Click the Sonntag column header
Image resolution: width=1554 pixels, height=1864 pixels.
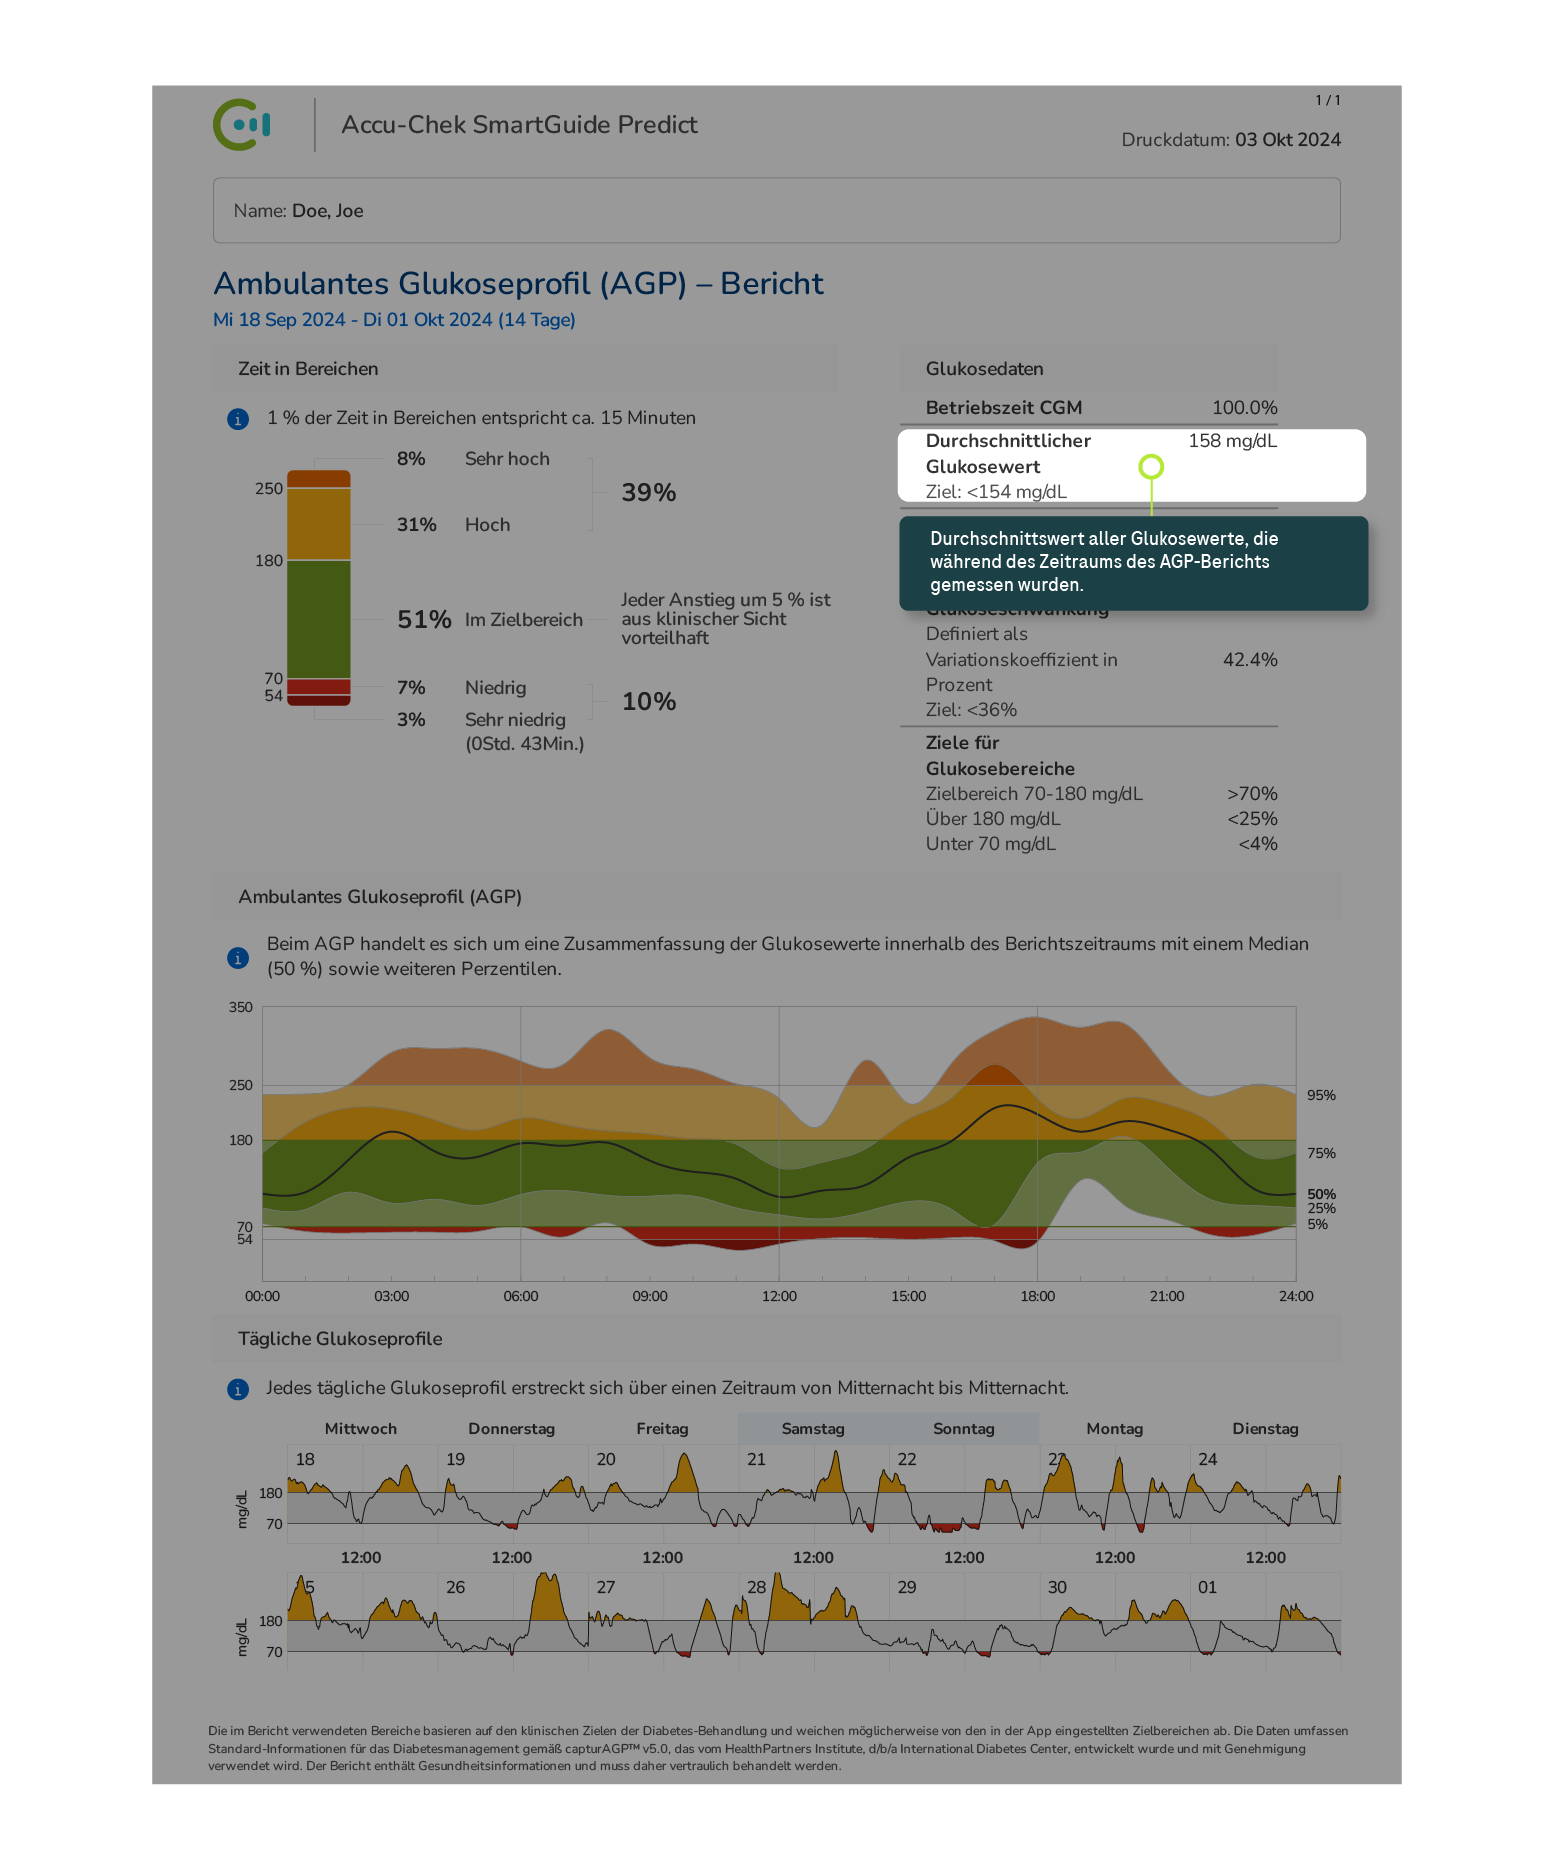964,1429
